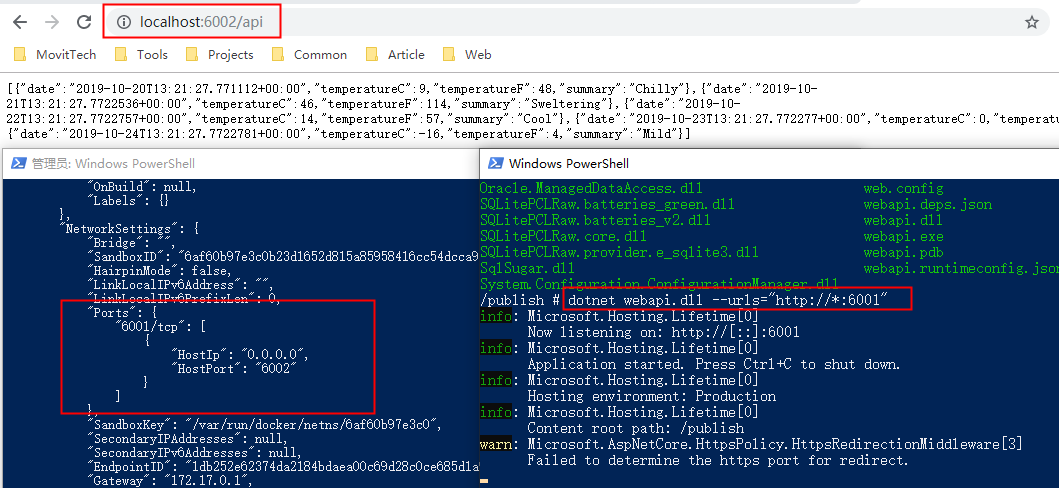This screenshot has width=1059, height=488.
Task: Open the Article bookmark folder
Action: [x=395, y=55]
